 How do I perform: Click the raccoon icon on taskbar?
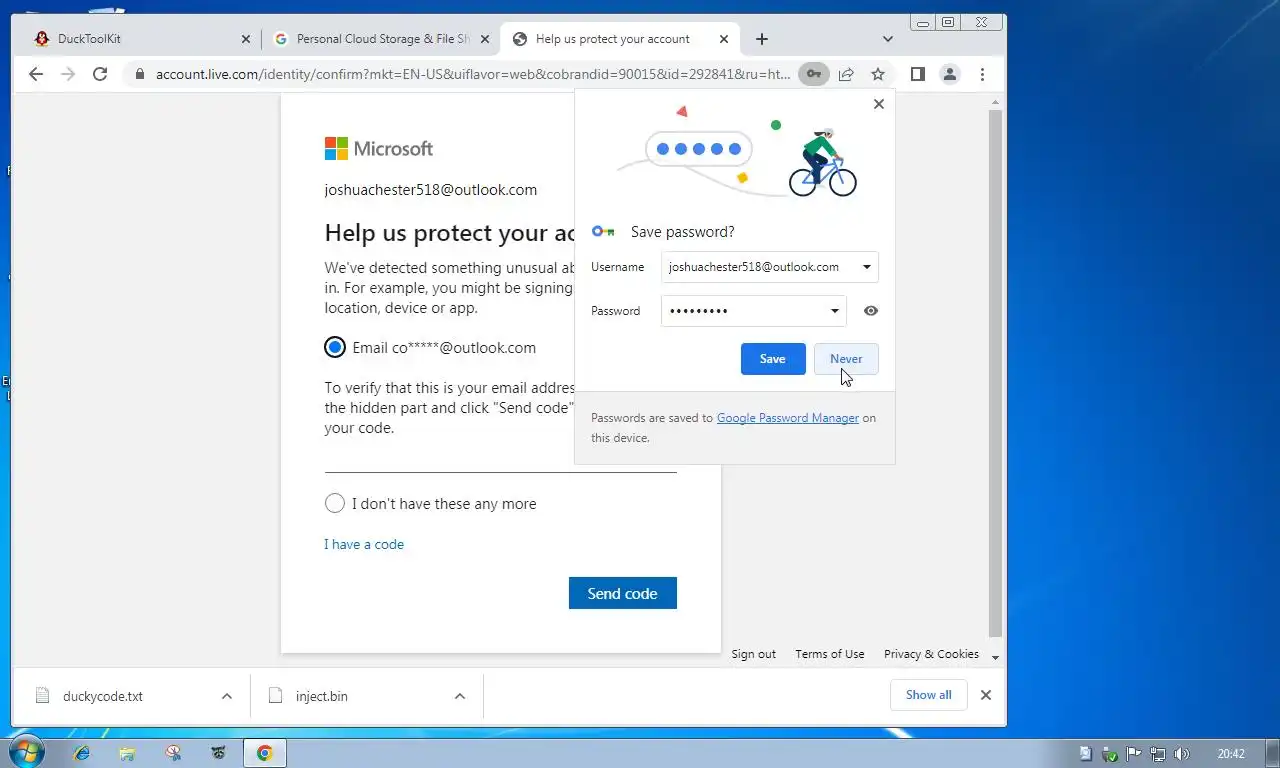point(219,753)
